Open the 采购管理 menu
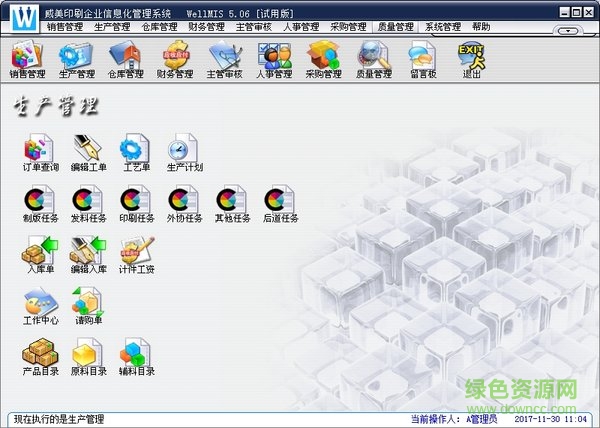 [348, 27]
